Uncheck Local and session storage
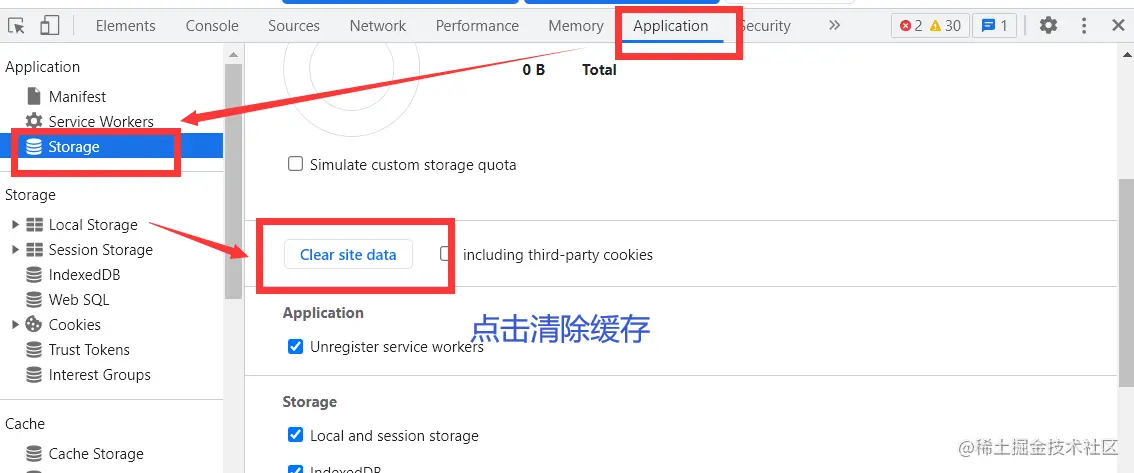 (x=296, y=435)
